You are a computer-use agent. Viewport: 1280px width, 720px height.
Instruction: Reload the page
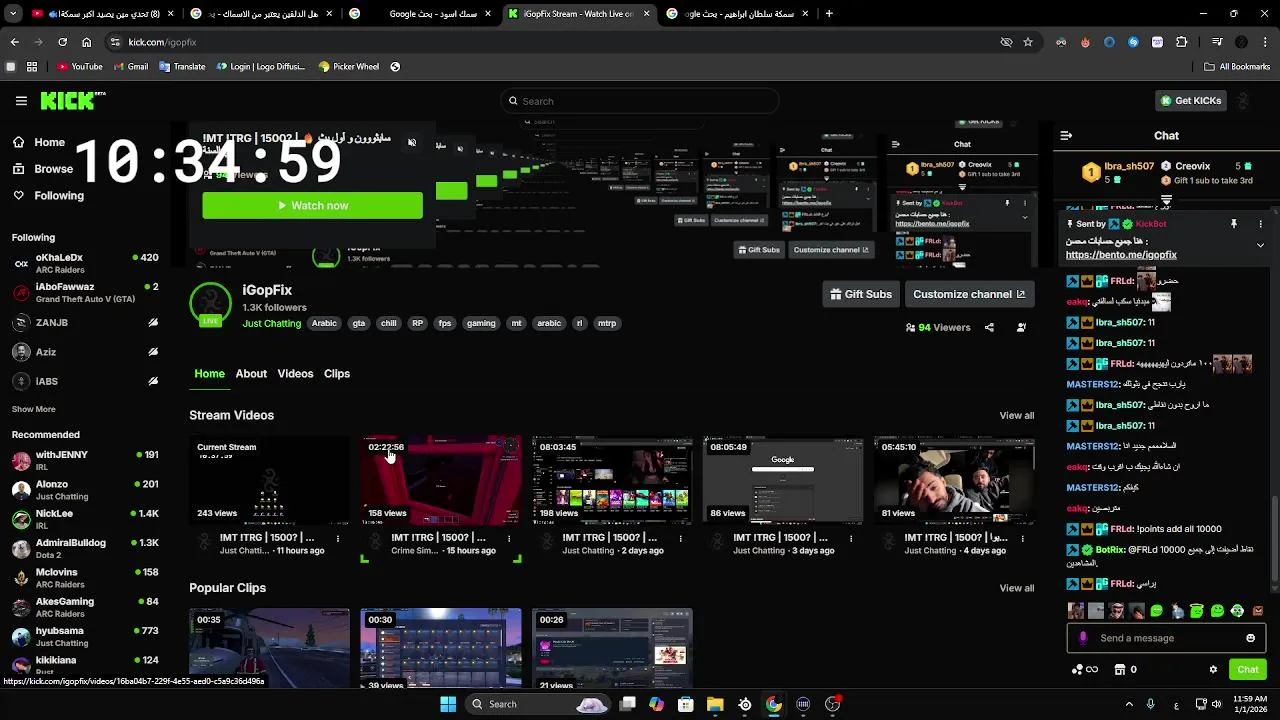point(62,42)
